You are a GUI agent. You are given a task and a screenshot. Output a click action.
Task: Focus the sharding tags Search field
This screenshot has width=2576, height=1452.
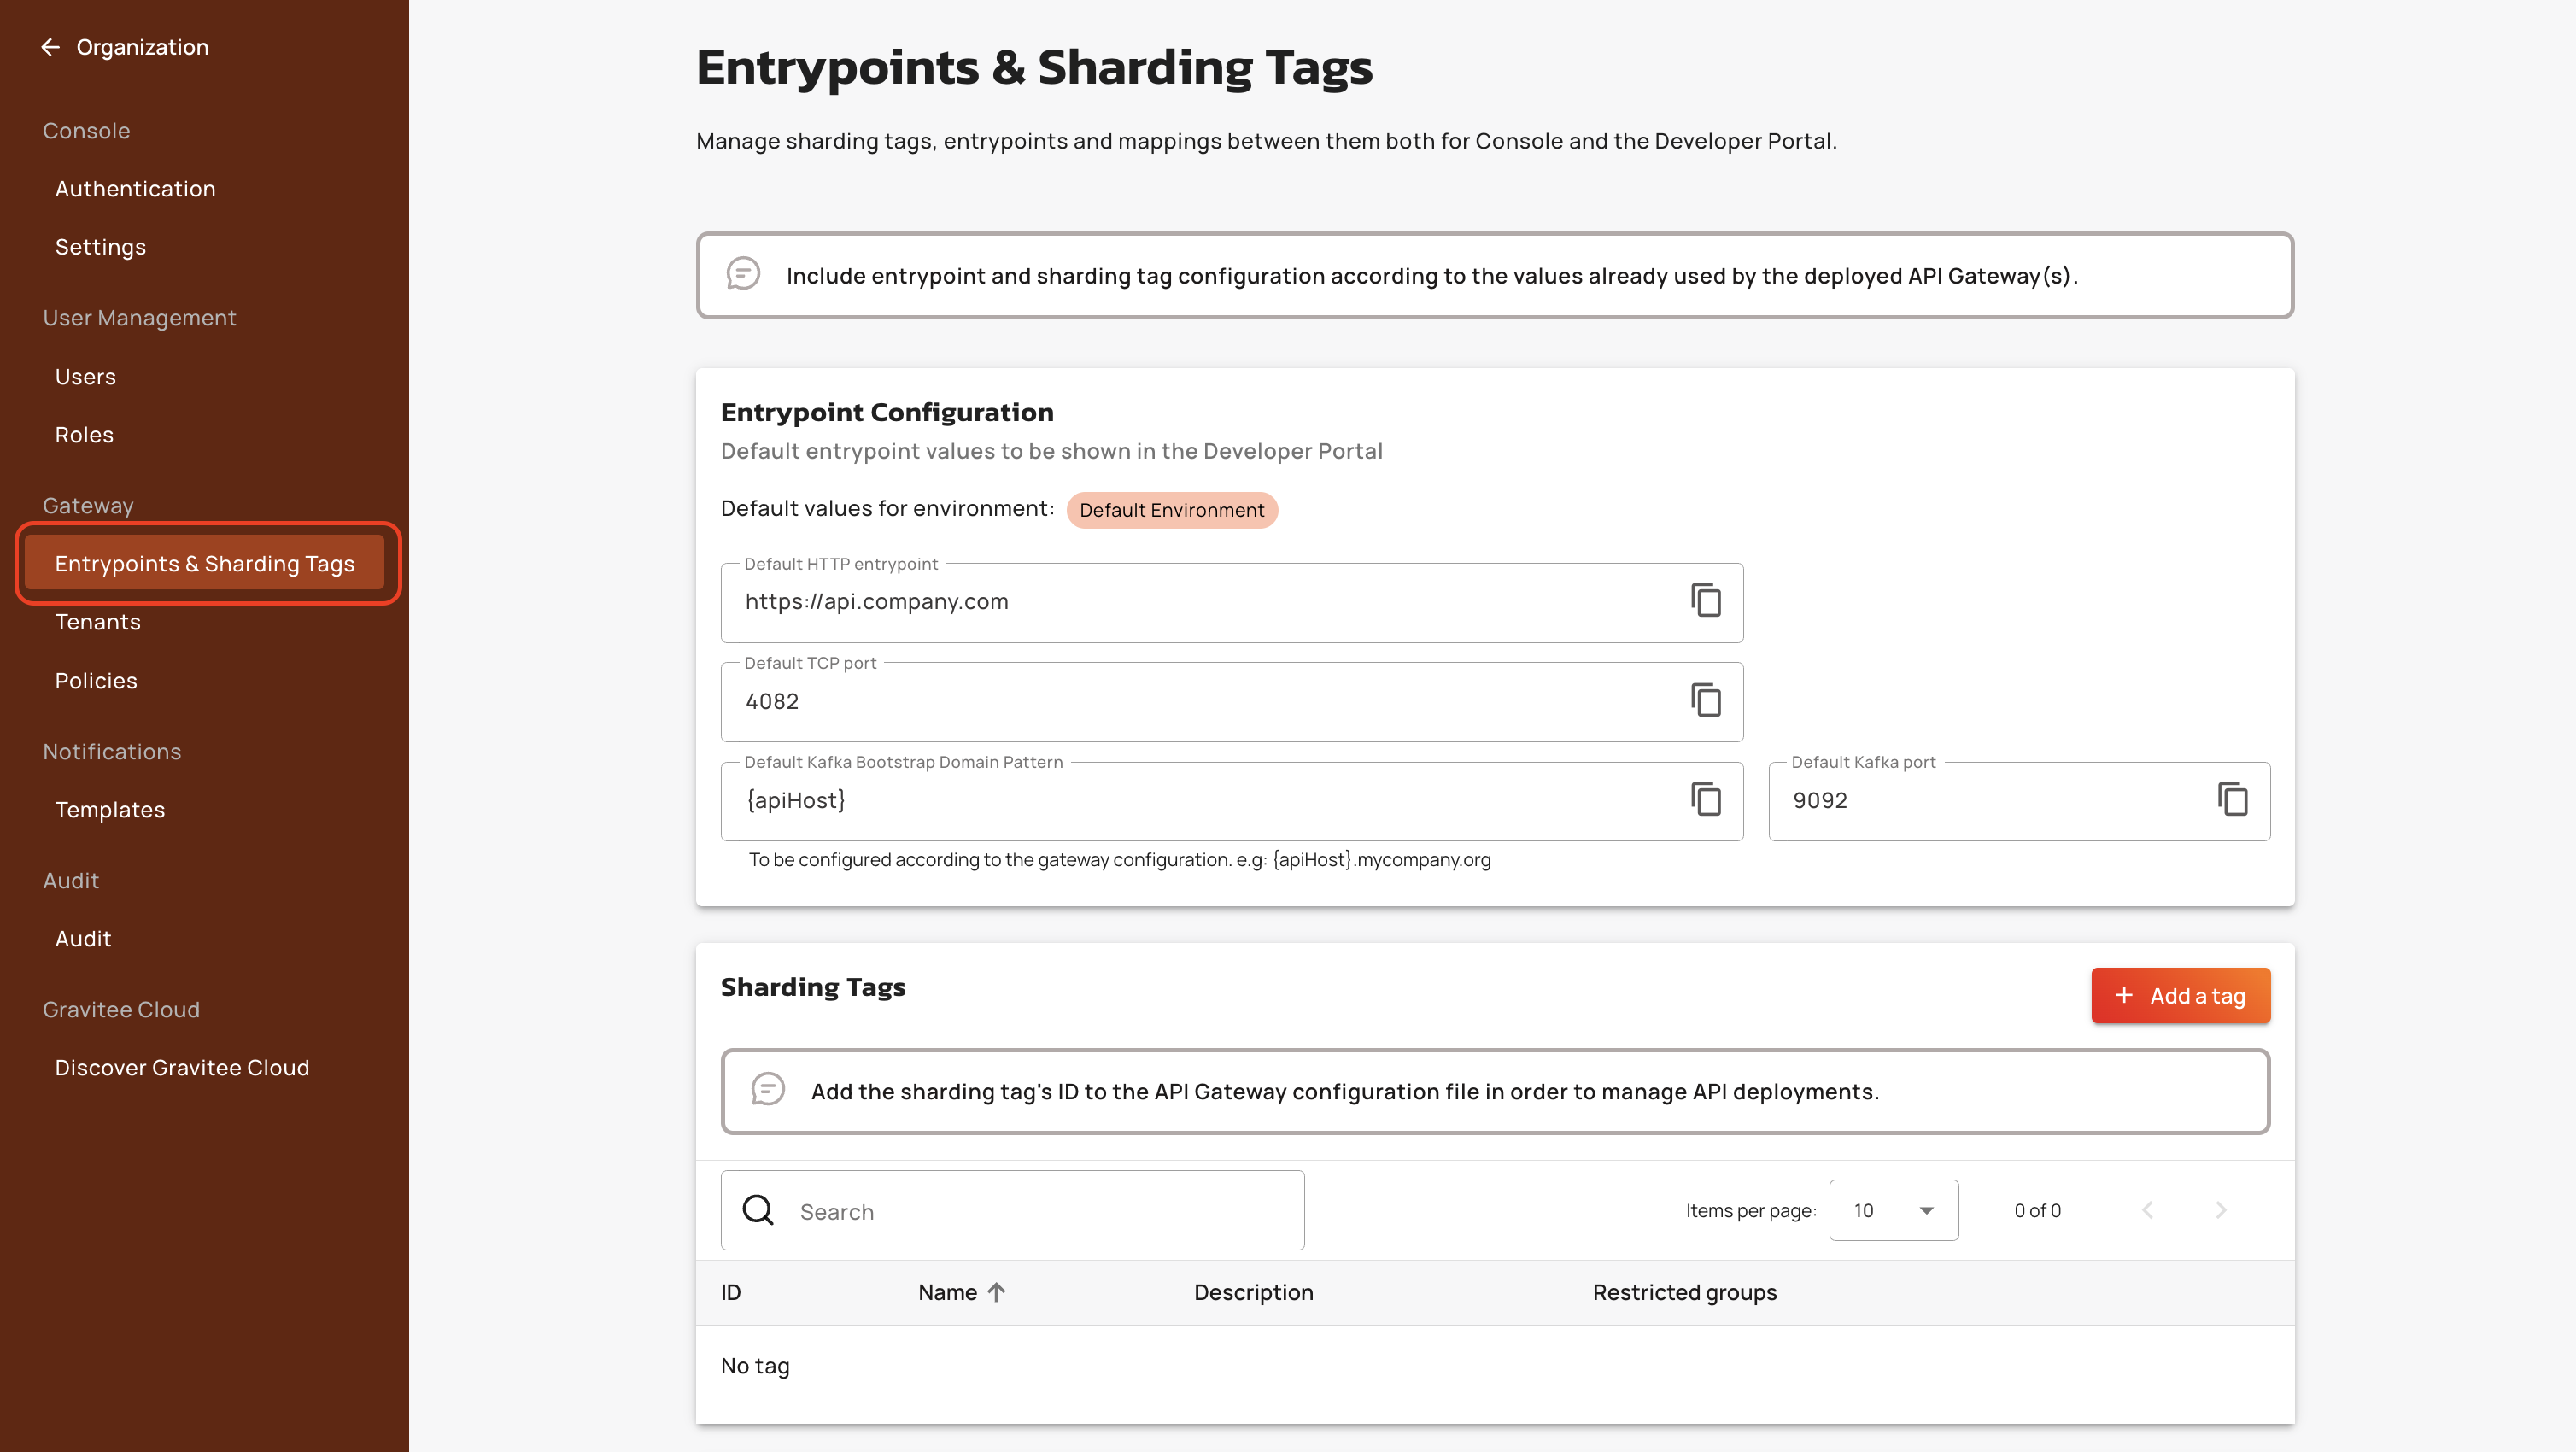pyautogui.click(x=1040, y=1212)
